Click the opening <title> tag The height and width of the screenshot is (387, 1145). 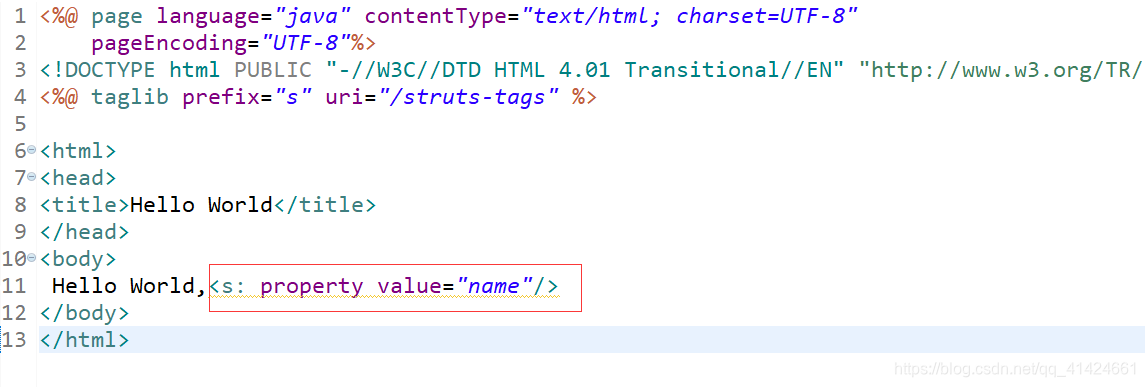click(x=84, y=205)
